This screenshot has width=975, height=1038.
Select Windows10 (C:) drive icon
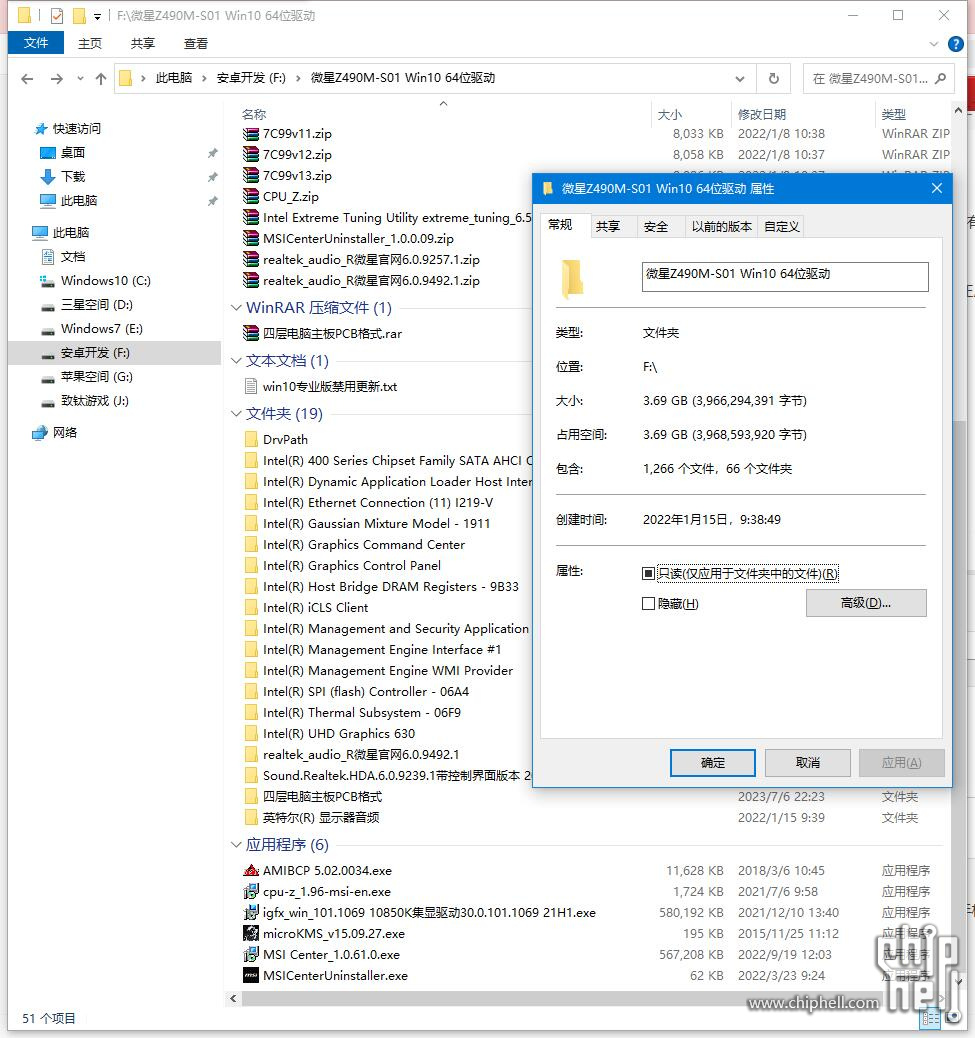[48, 281]
